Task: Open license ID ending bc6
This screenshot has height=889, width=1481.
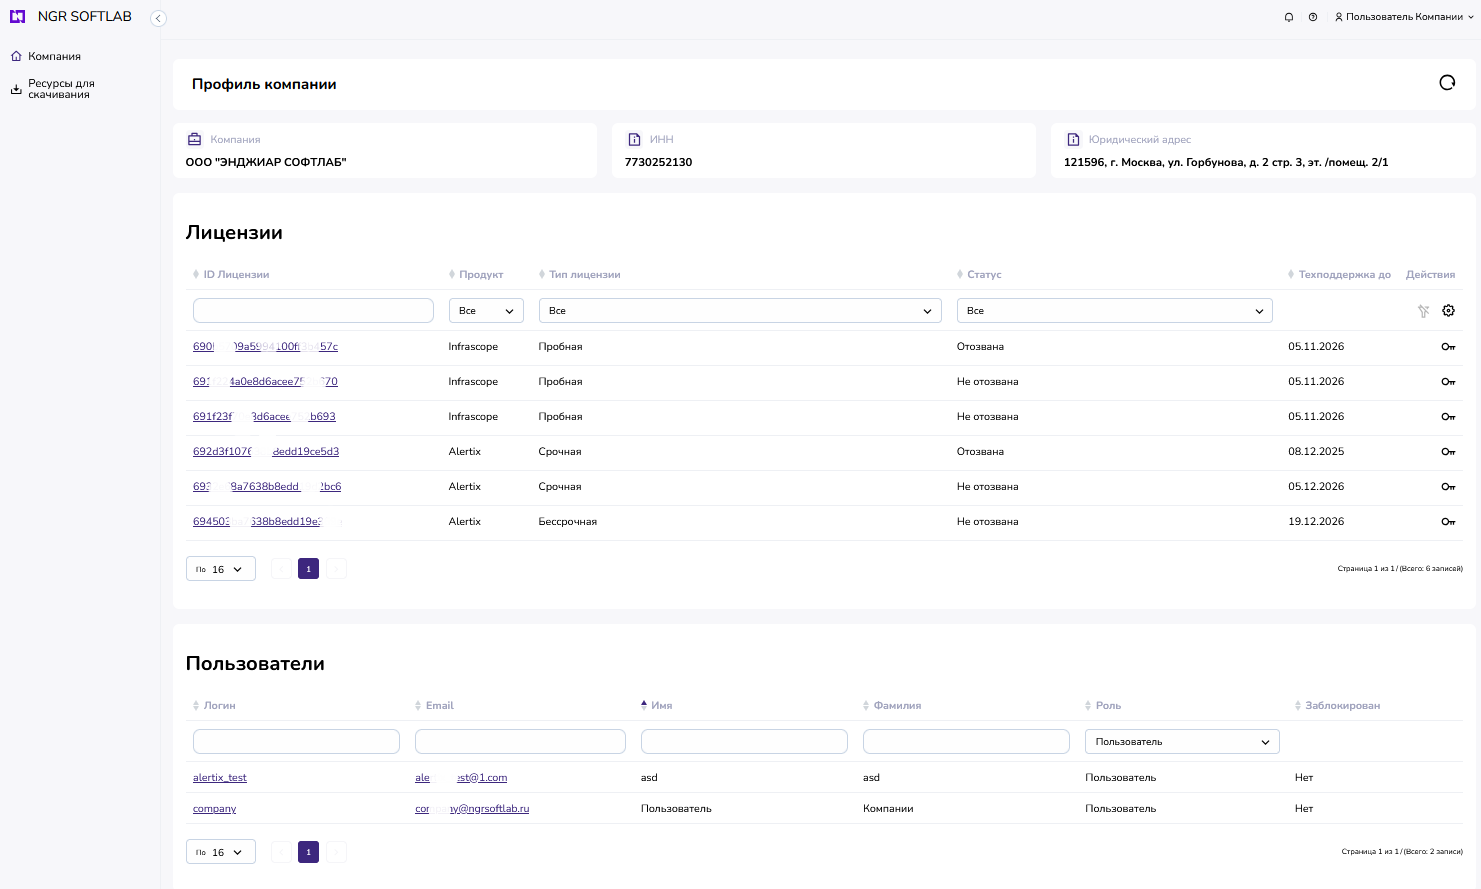Action: [267, 487]
